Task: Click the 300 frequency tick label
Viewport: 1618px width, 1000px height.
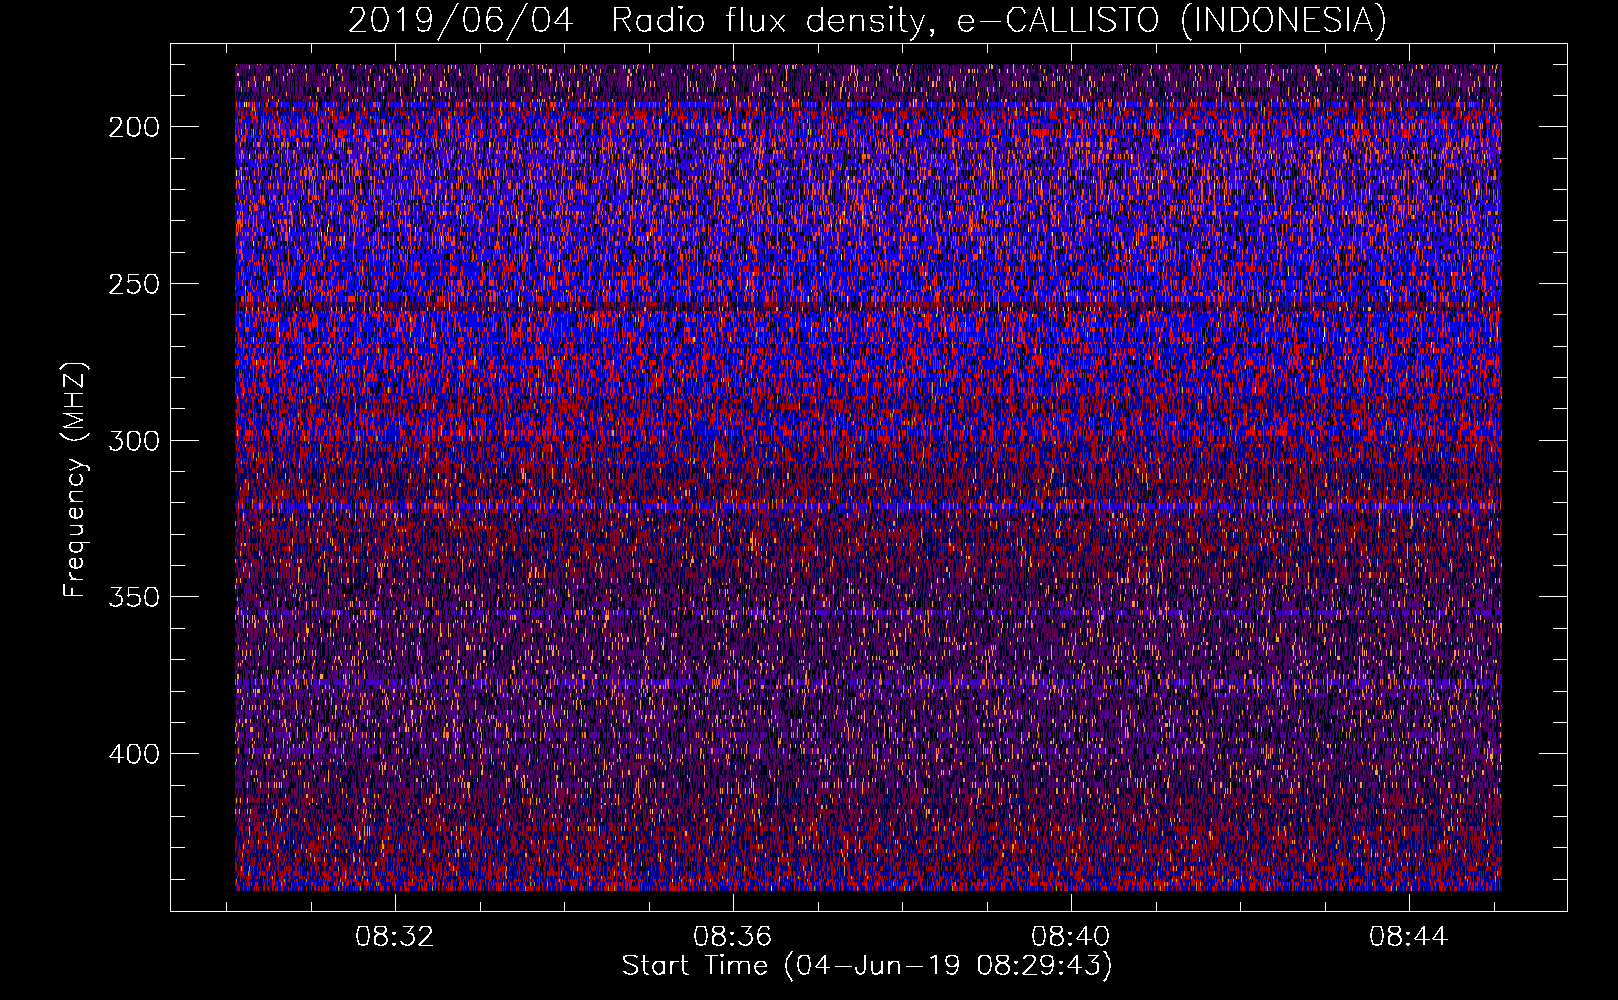Action: (134, 441)
